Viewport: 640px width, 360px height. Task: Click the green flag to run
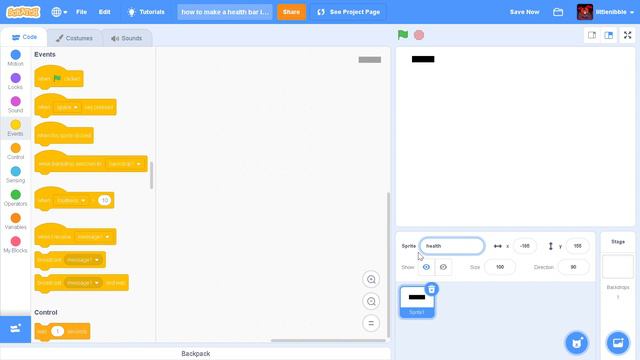[403, 35]
